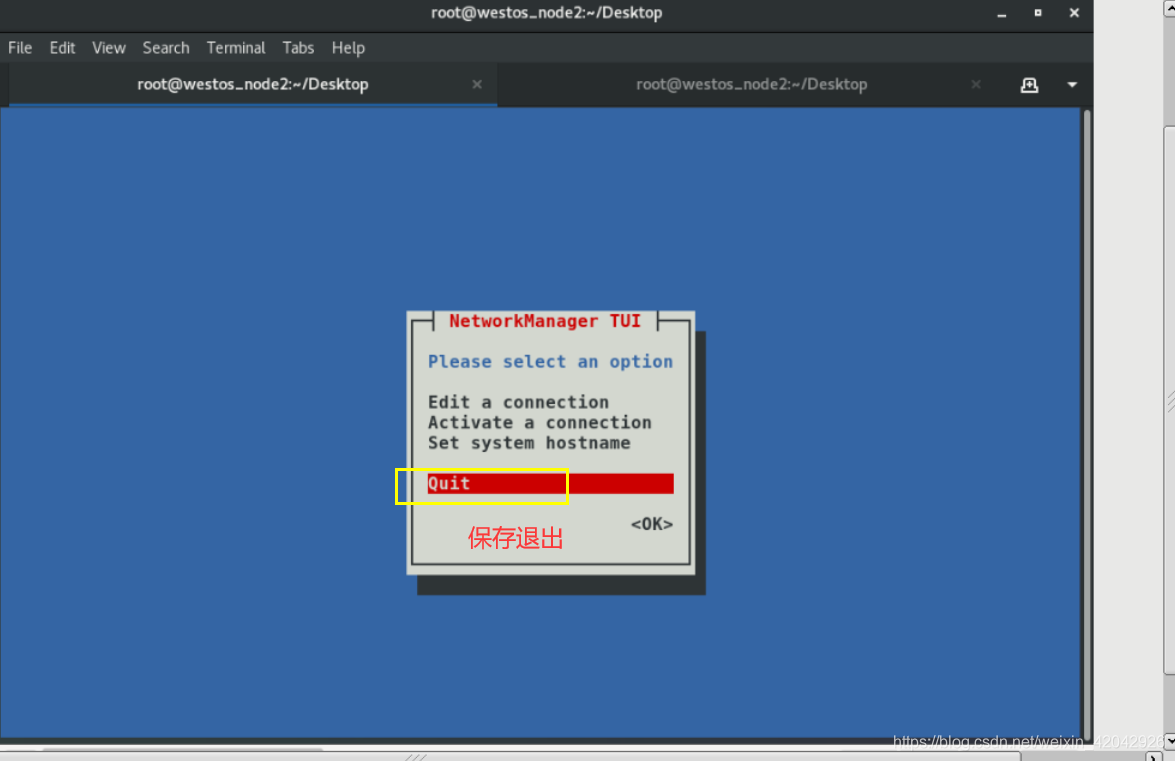Select the highlighted Quit option
This screenshot has height=761, width=1175.
coord(550,483)
